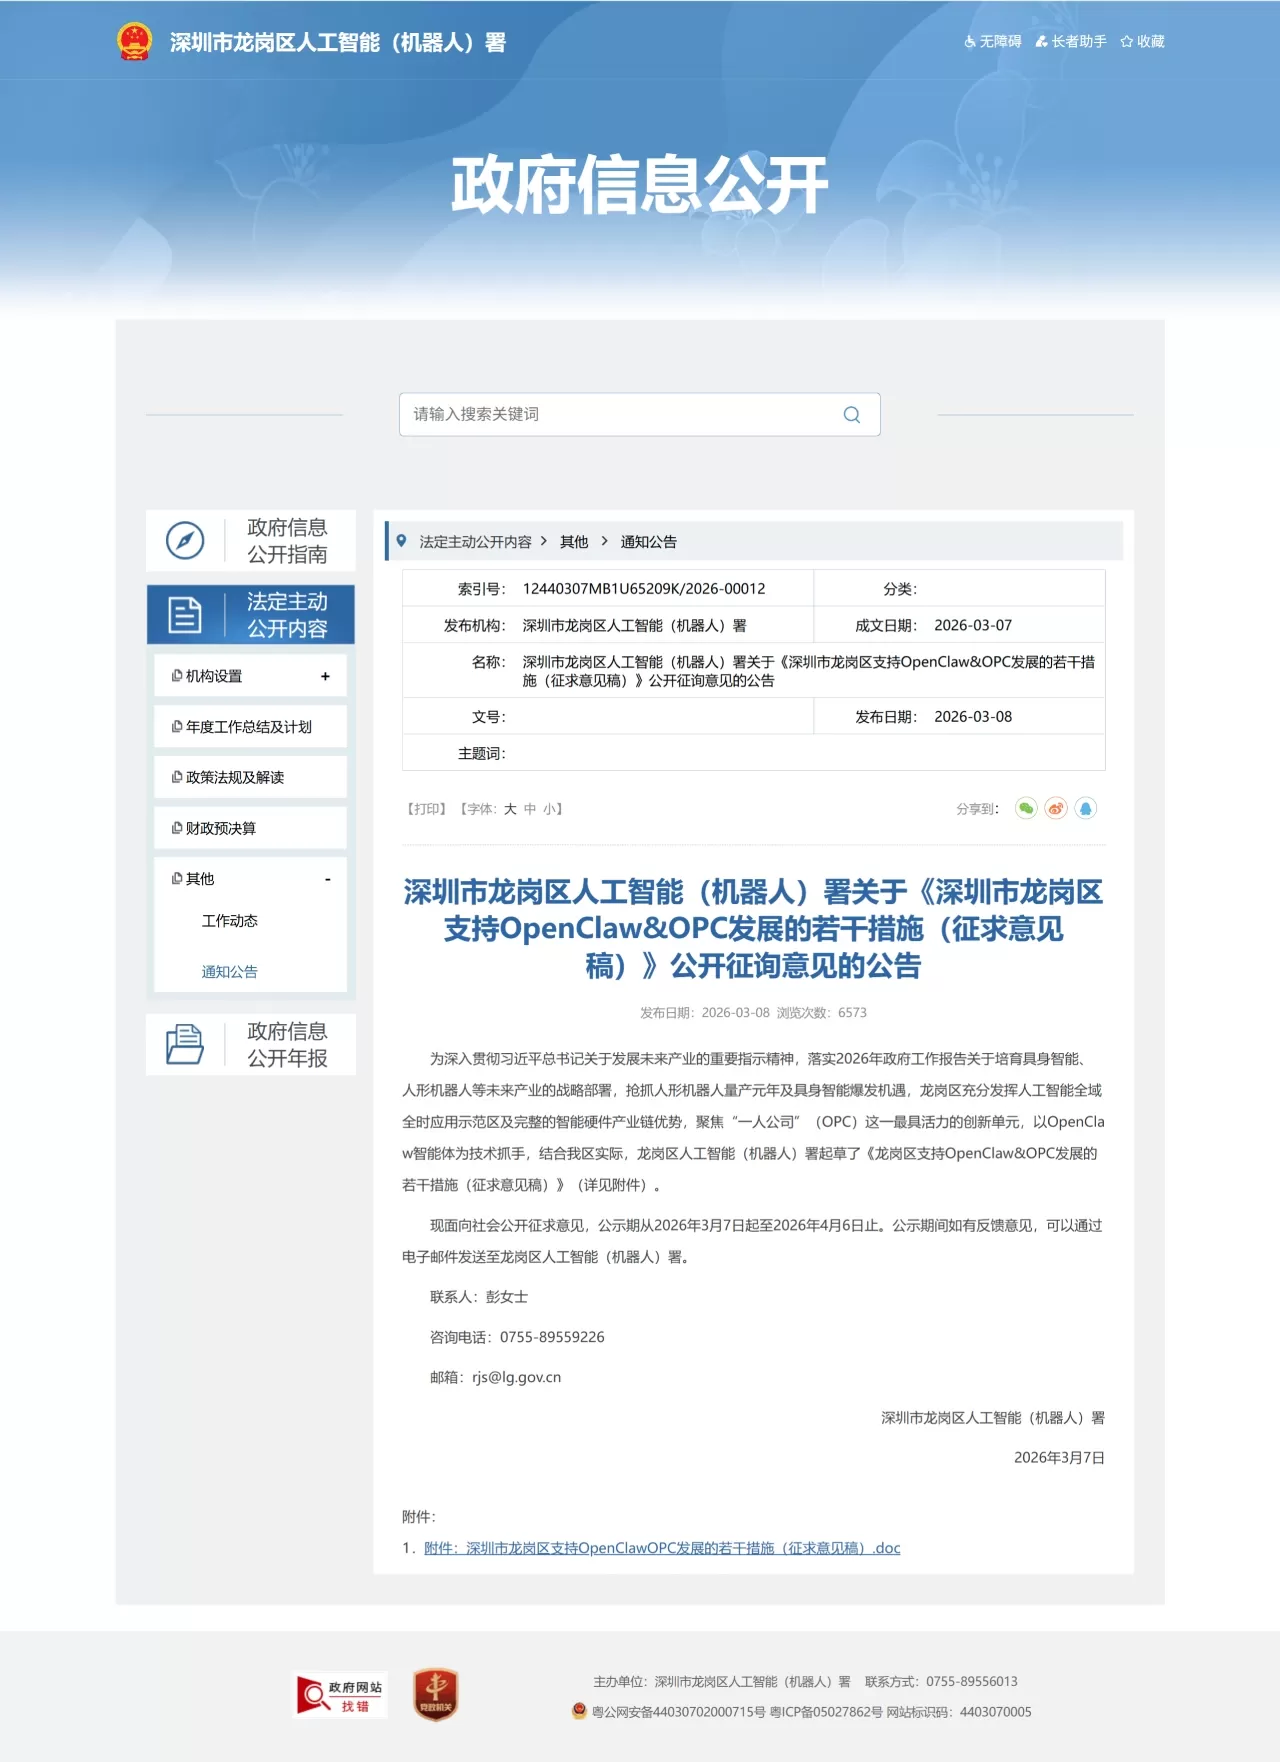Open 长者助手 elder assistant

[1071, 42]
